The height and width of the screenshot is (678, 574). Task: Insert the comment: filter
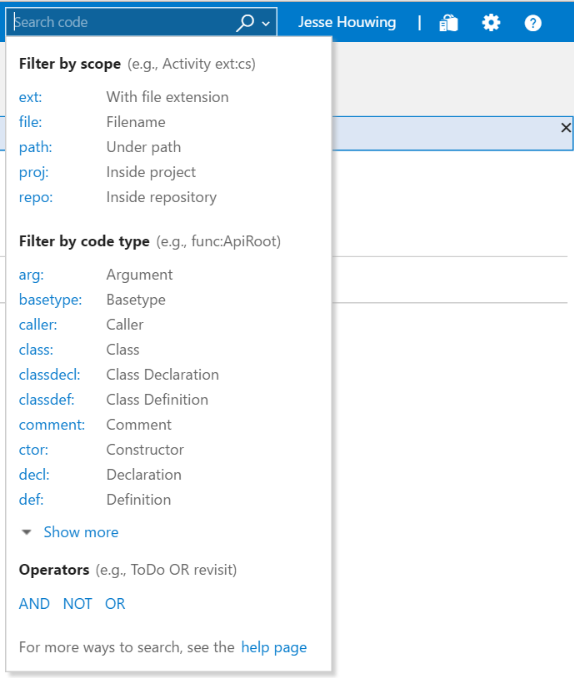click(x=52, y=425)
